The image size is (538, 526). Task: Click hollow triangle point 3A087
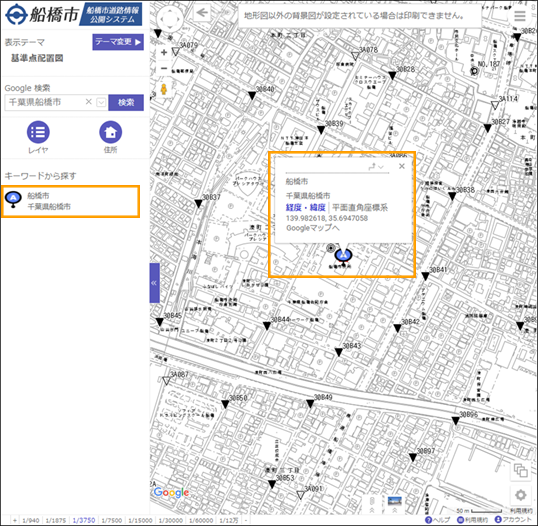click(166, 380)
